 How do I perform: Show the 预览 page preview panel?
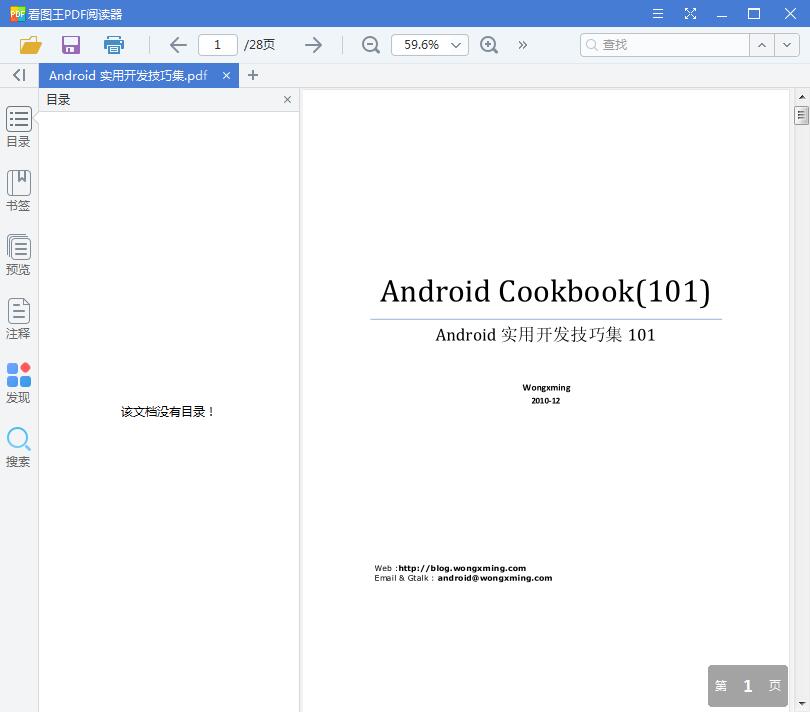(x=18, y=254)
